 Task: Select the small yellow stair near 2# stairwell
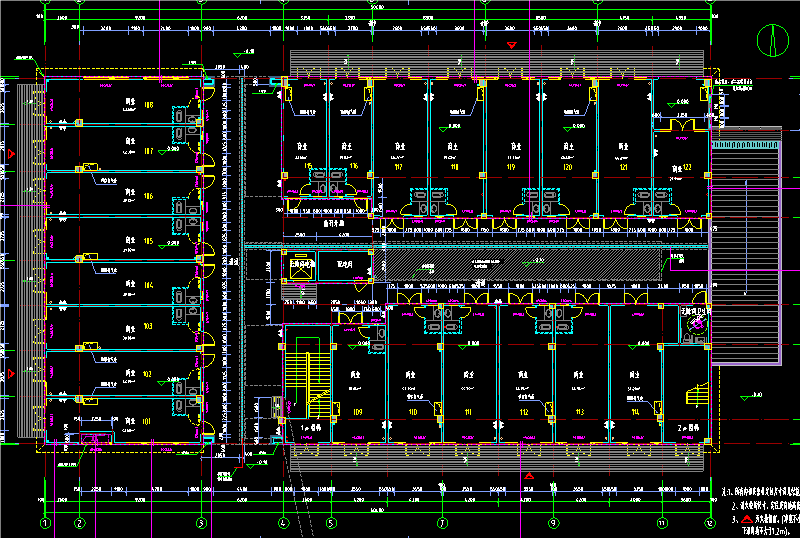(698, 394)
